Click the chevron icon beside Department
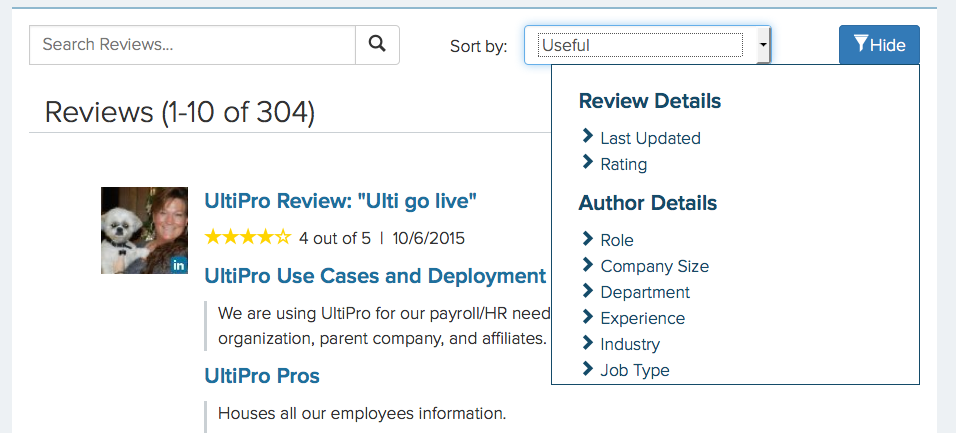 [588, 291]
